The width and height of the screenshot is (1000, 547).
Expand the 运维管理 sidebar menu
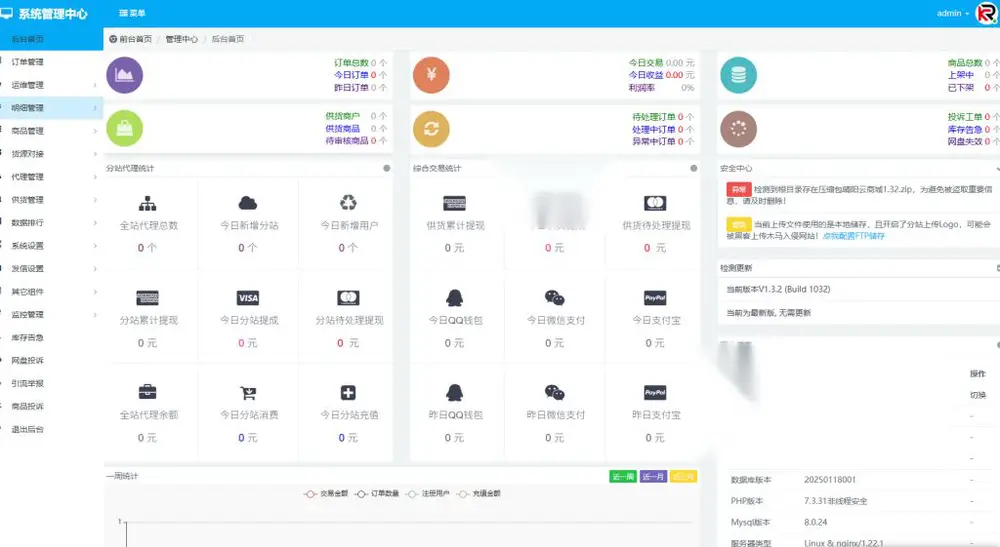[51, 85]
